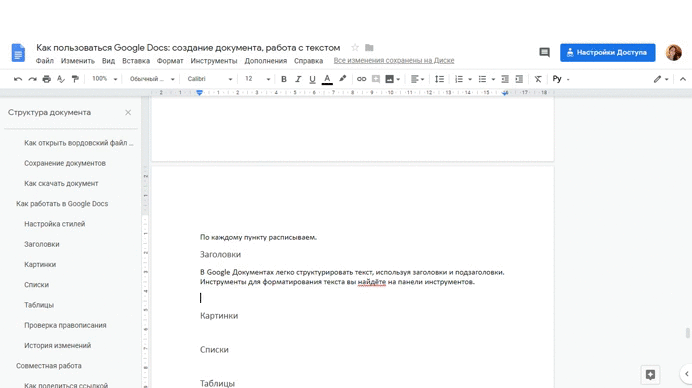692x388 pixels.
Task: Open the Формат menu
Action: pos(170,61)
